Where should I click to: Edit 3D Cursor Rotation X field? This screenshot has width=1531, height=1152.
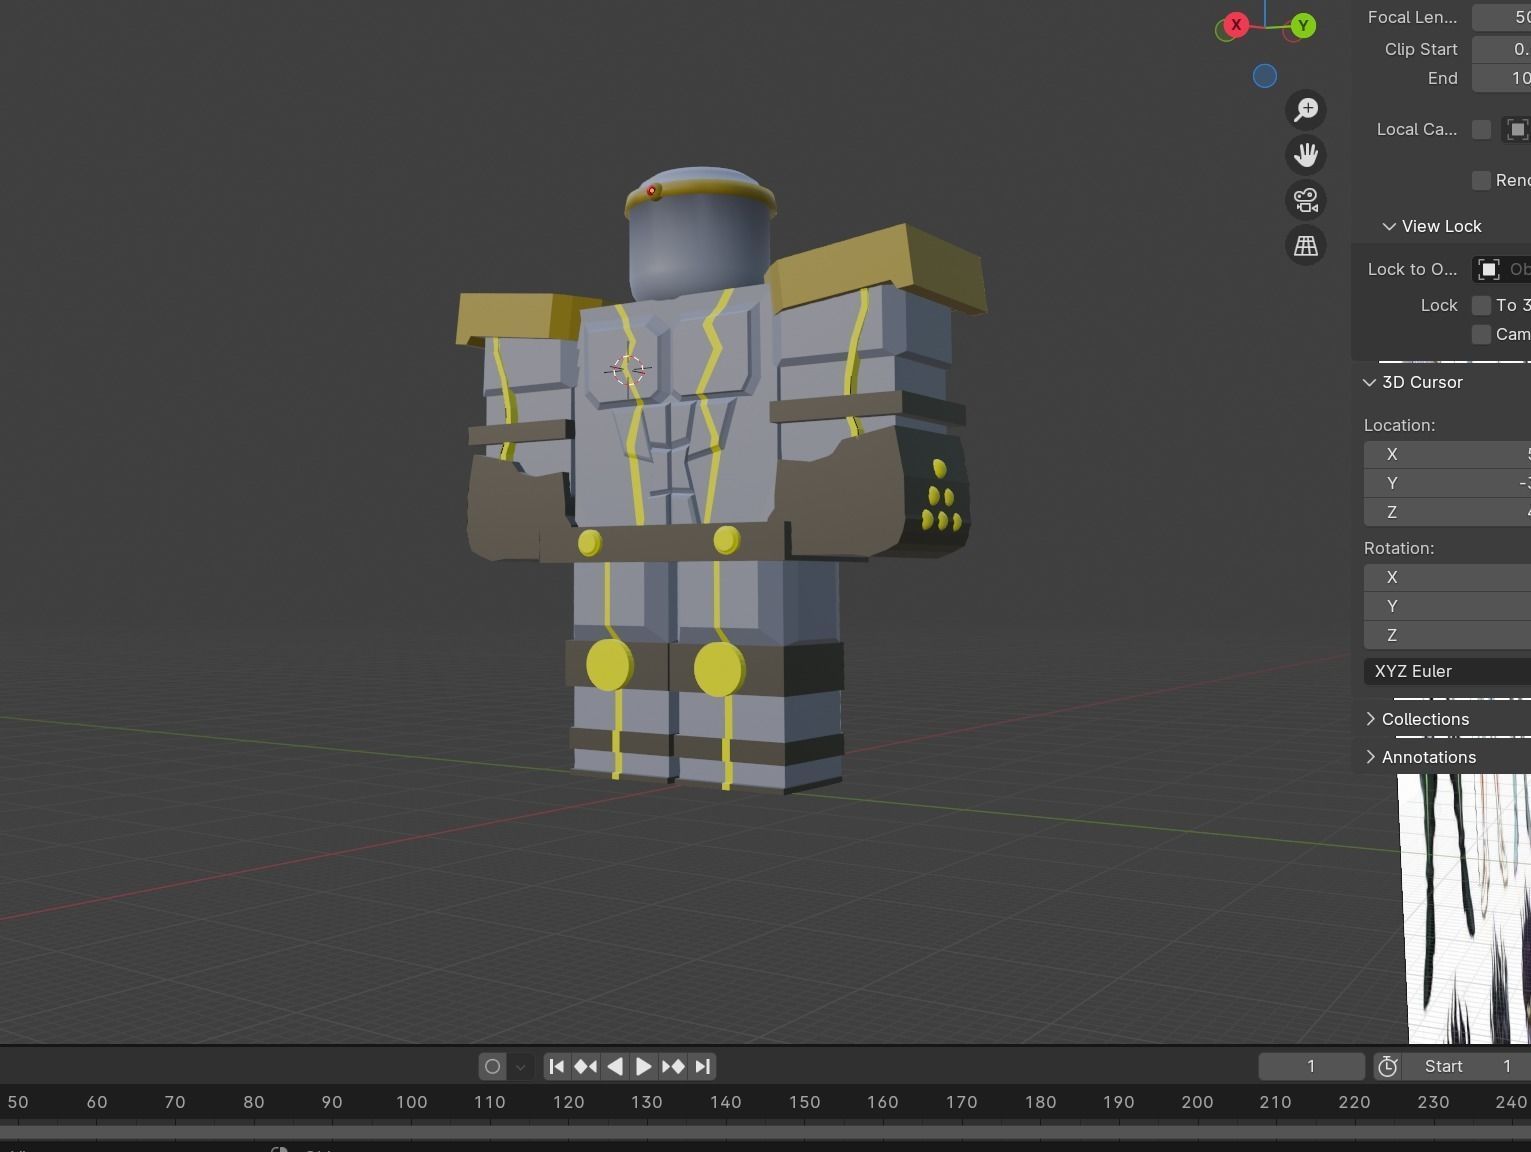point(1447,577)
